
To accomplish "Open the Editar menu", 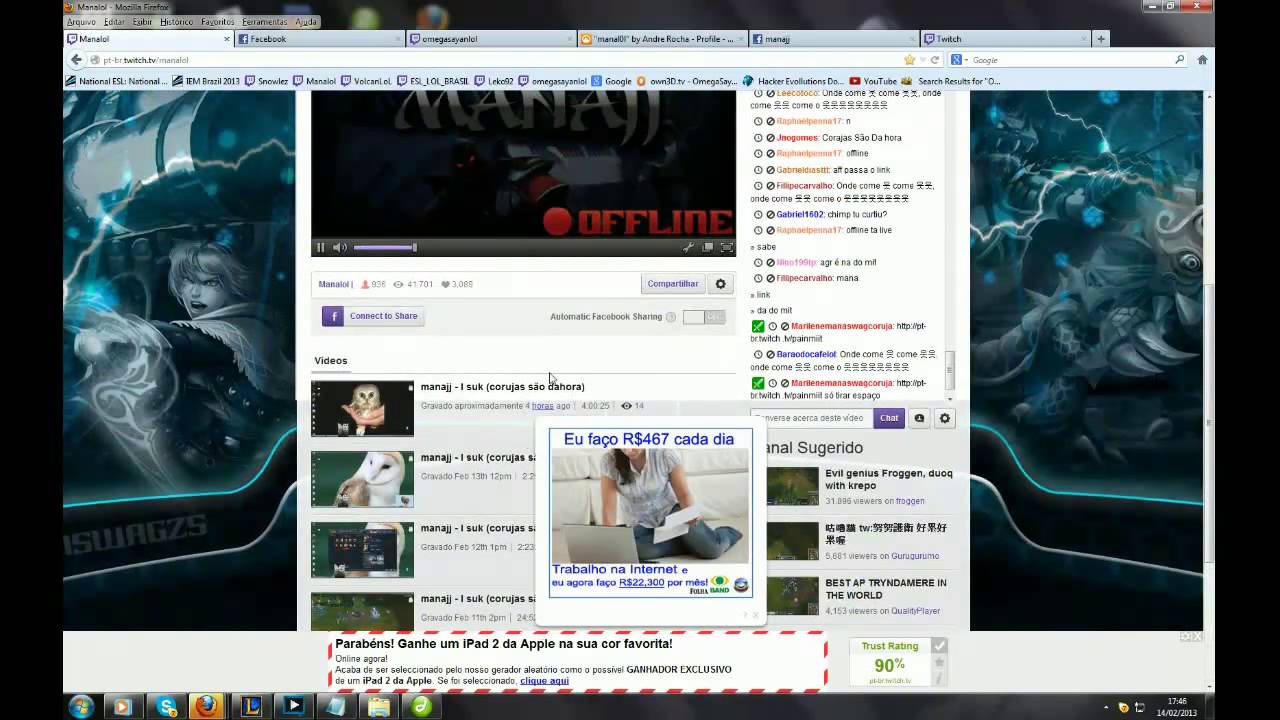I will 114,21.
